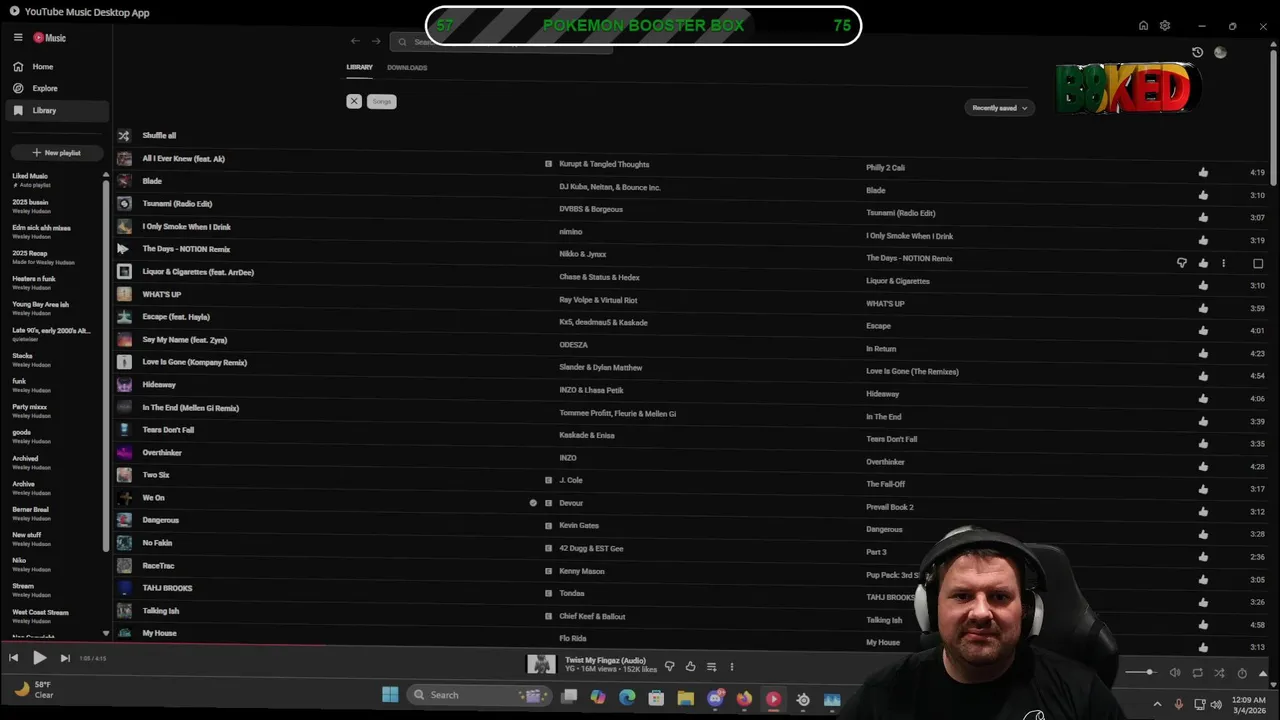Clear the filter with X chip
This screenshot has height=720, width=1280.
[354, 101]
